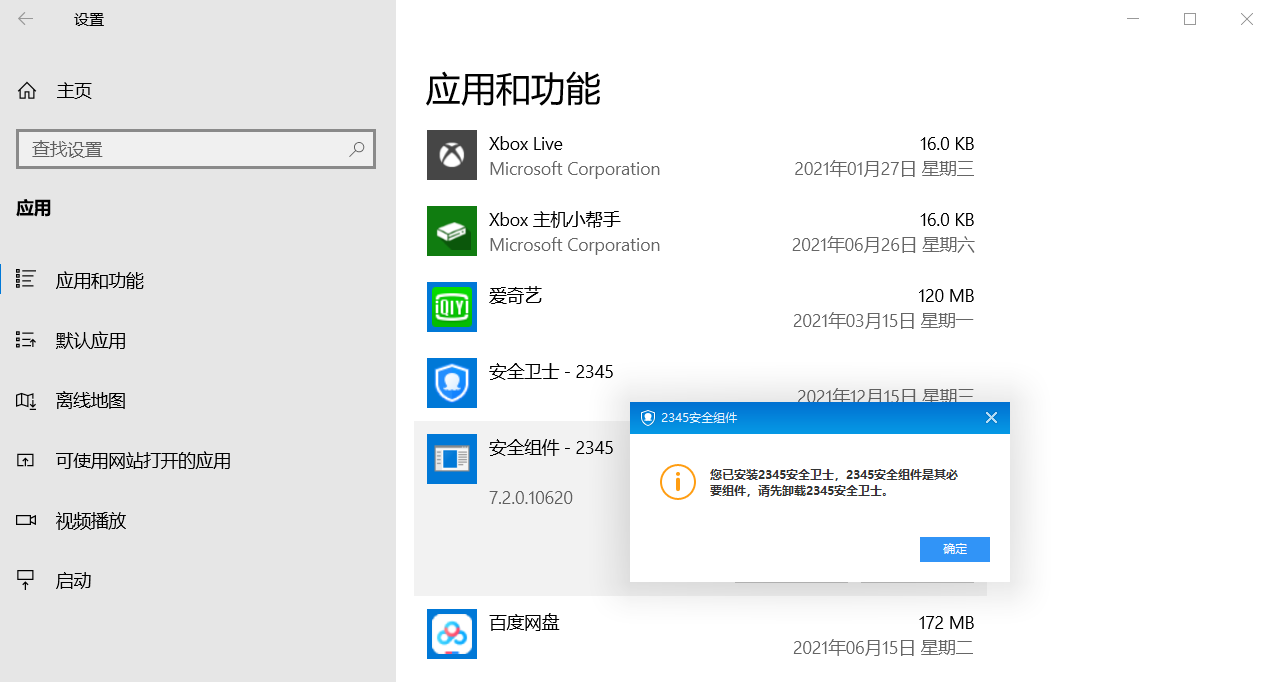The image size is (1271, 682).
Task: Open 启动 settings page
Action: click(x=74, y=580)
